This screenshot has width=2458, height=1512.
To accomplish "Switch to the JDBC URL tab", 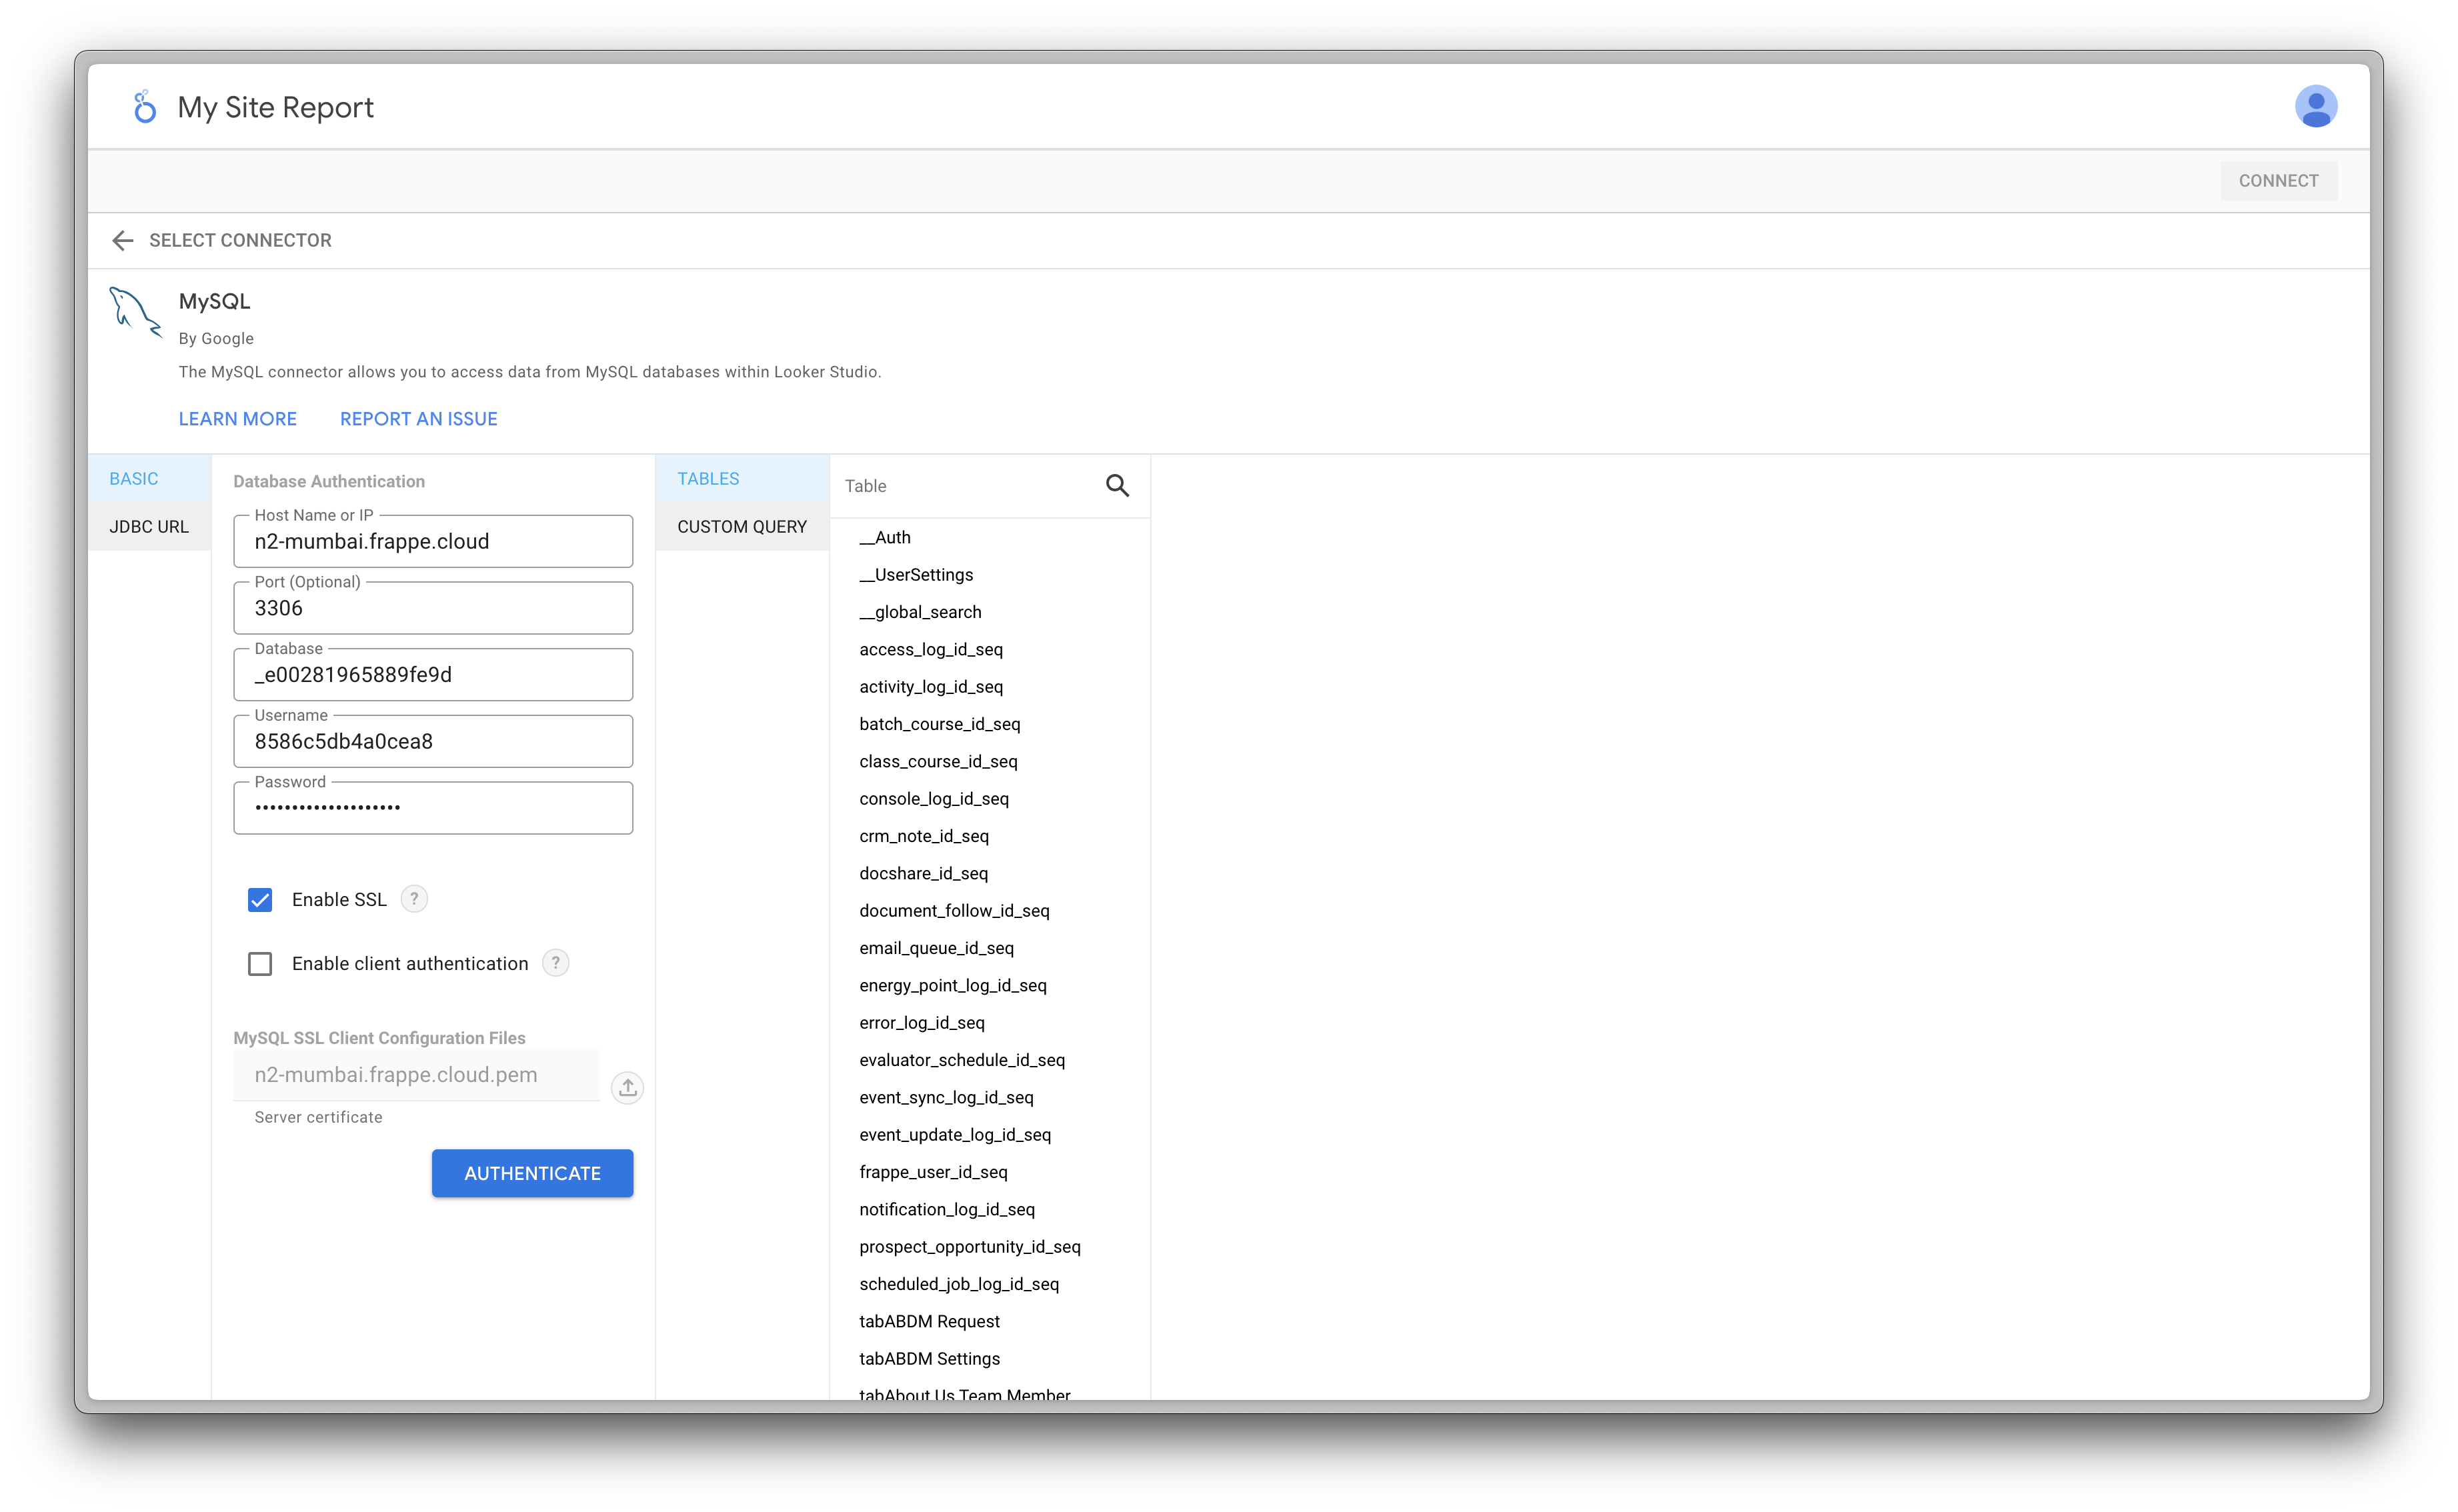I will point(149,527).
